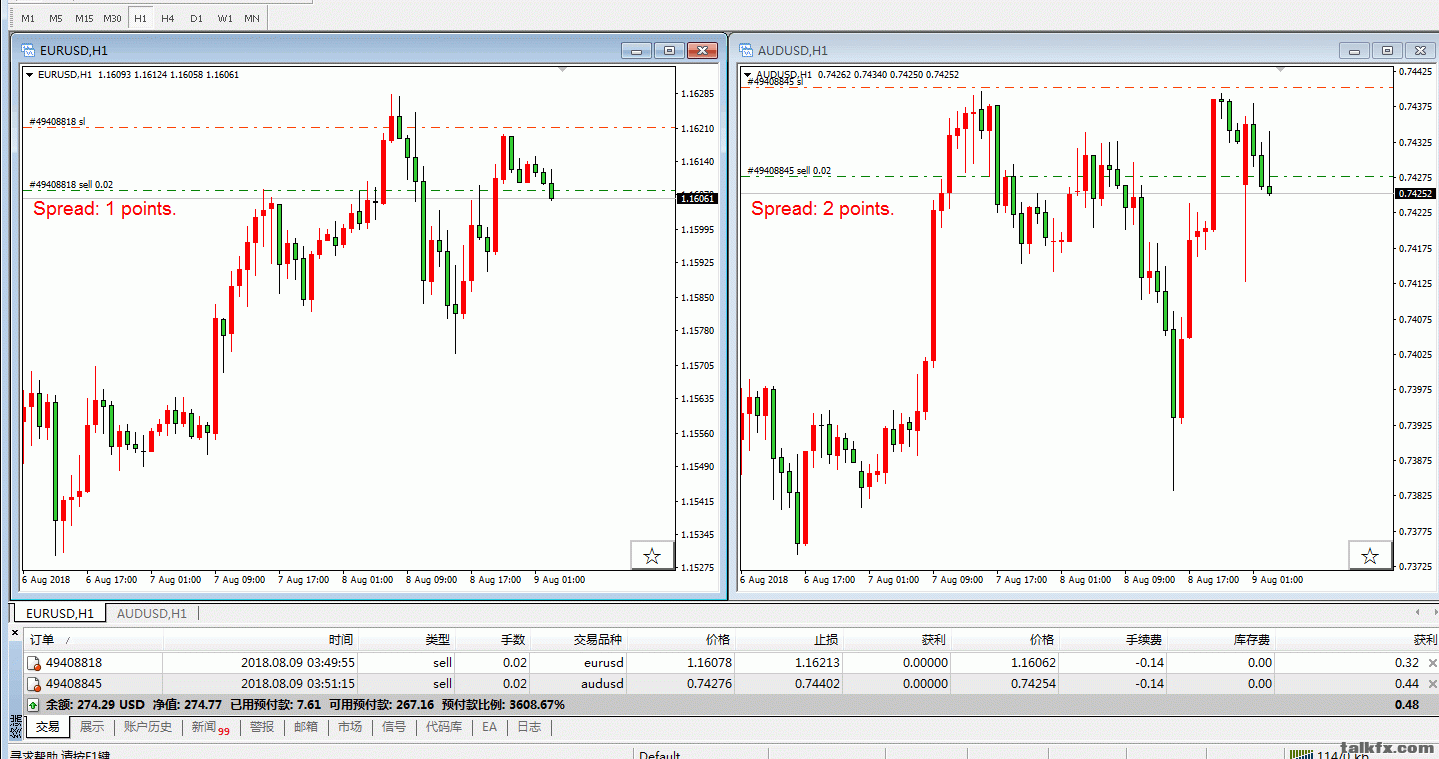Image resolution: width=1439 pixels, height=759 pixels.
Task: Click the AUDUSD,H1 window chart icon
Action: tap(745, 50)
